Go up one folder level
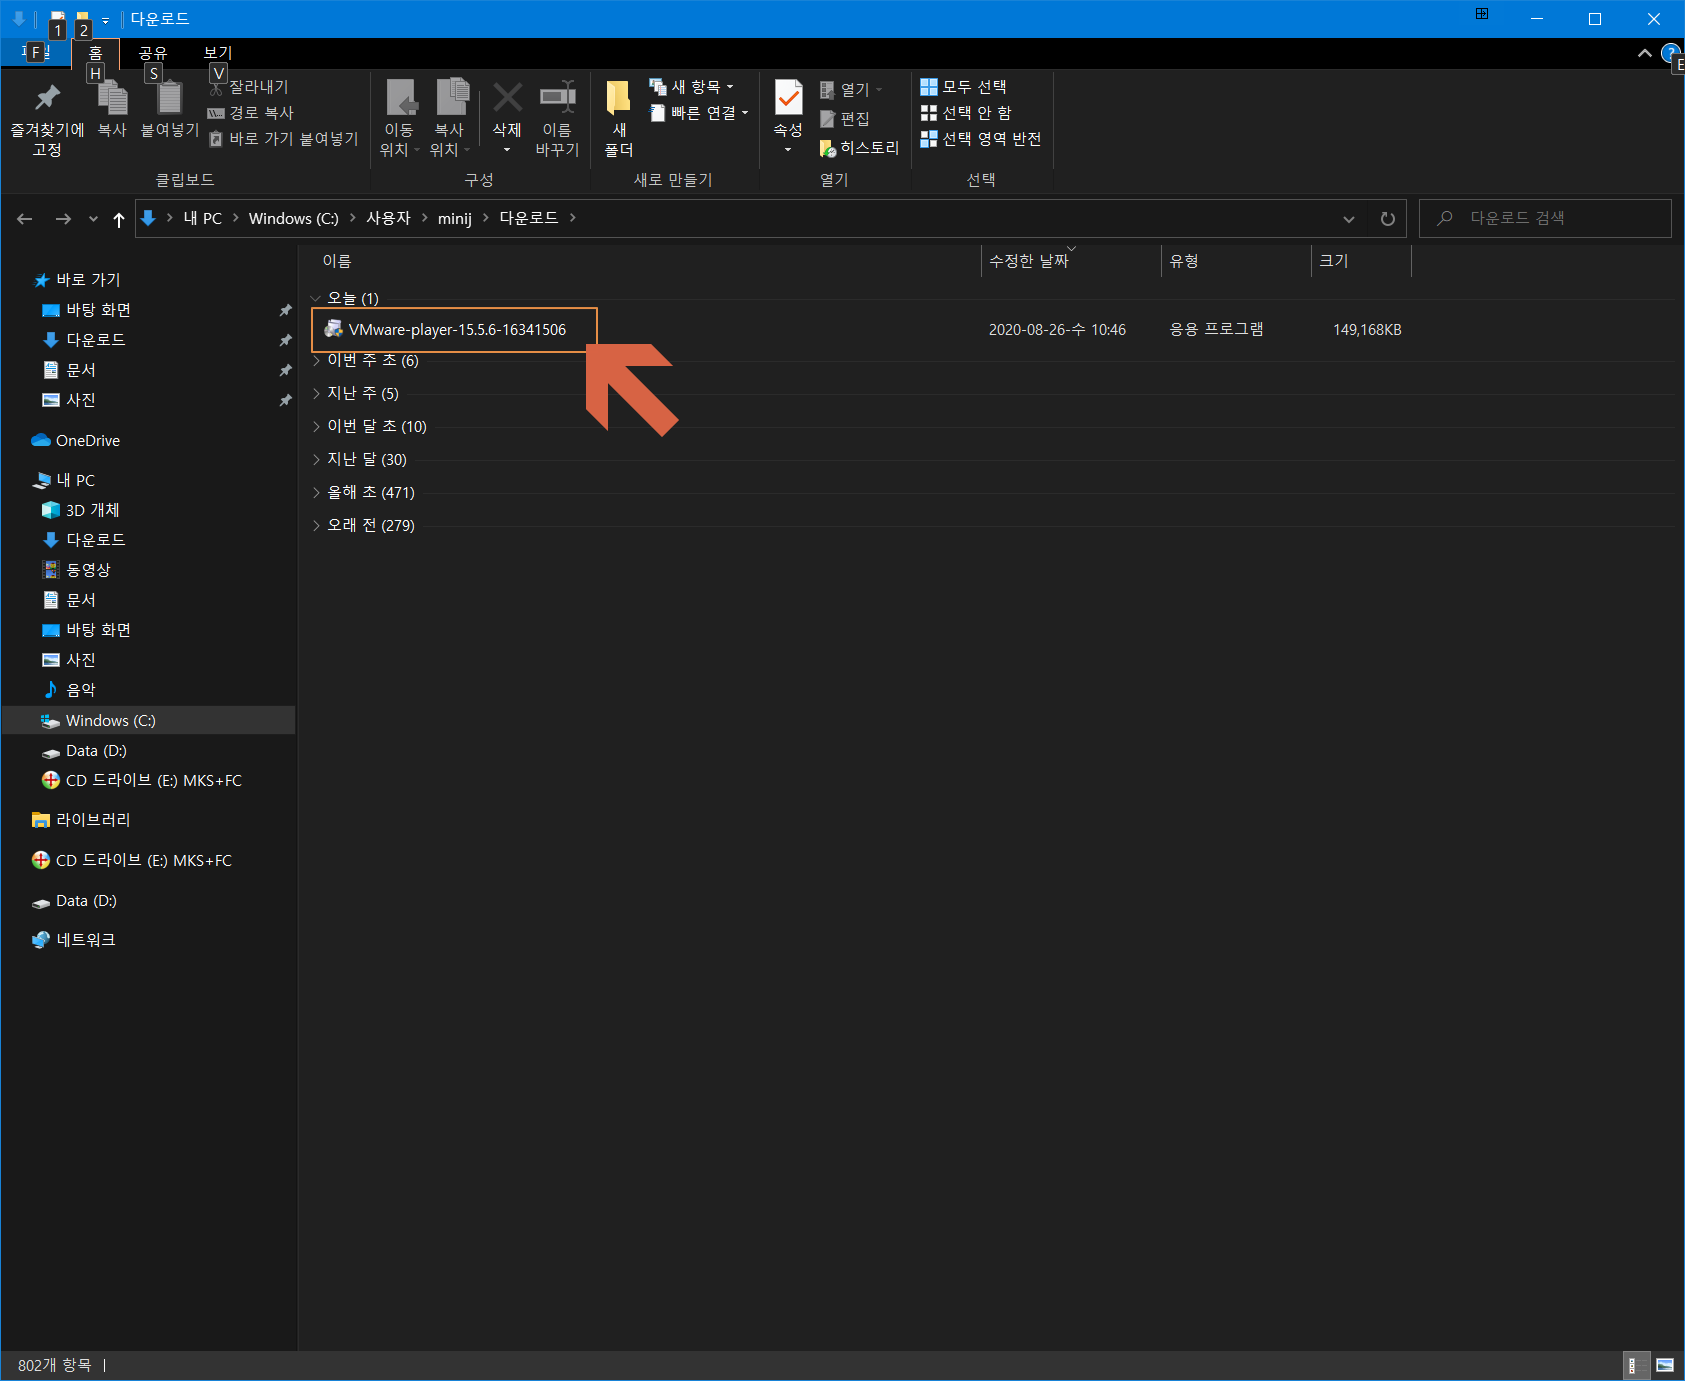The image size is (1685, 1381). click(119, 219)
